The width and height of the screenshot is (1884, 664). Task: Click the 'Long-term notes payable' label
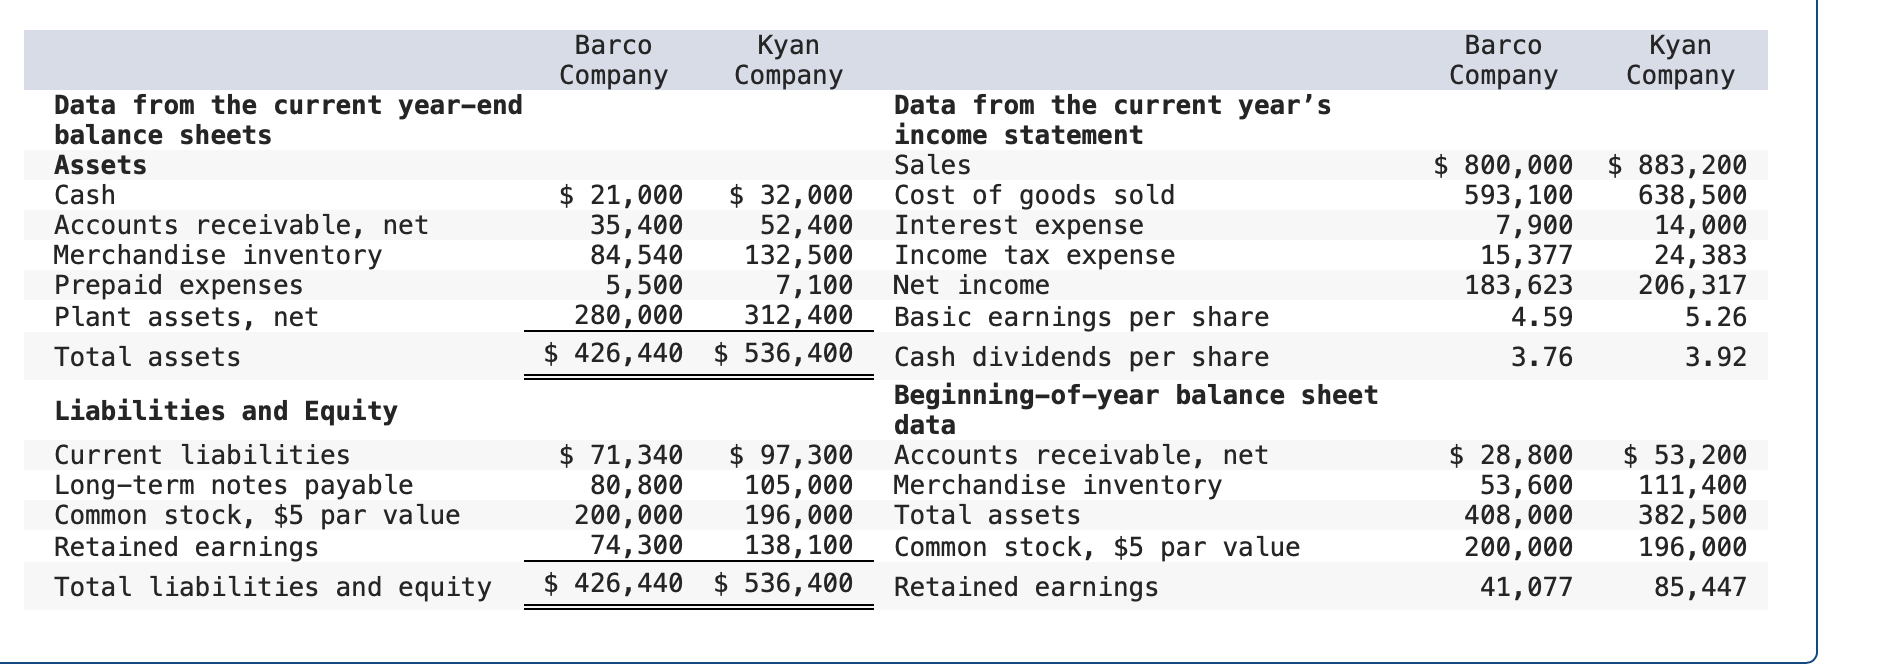(233, 485)
